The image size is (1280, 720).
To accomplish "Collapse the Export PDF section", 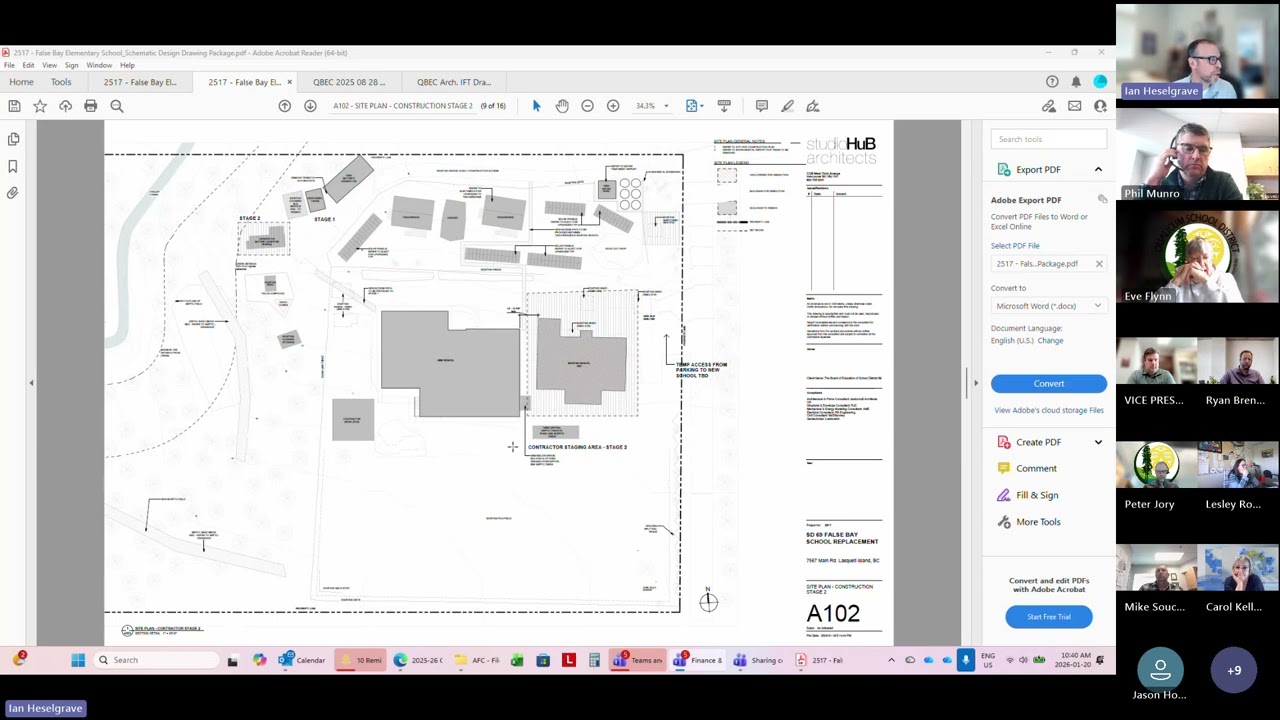I will [x=1098, y=170].
